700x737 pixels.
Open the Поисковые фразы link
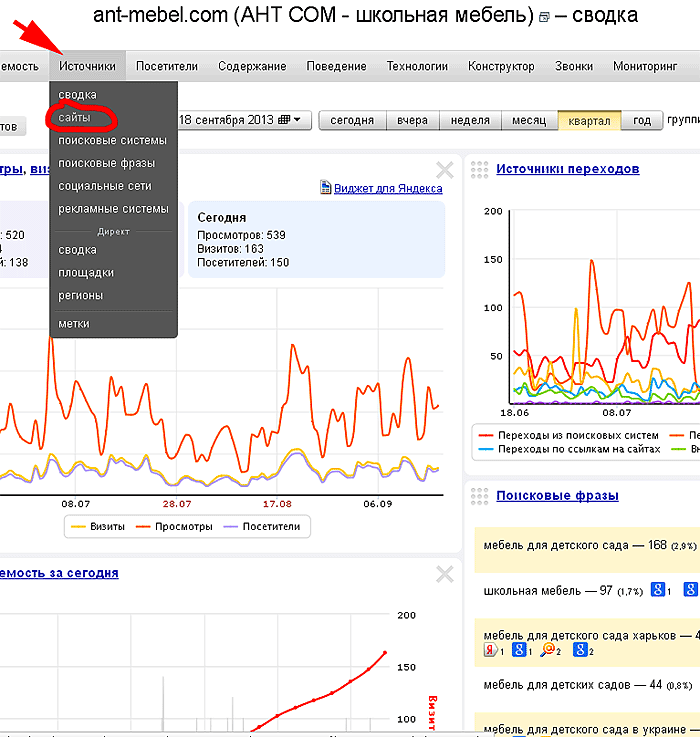point(557,495)
